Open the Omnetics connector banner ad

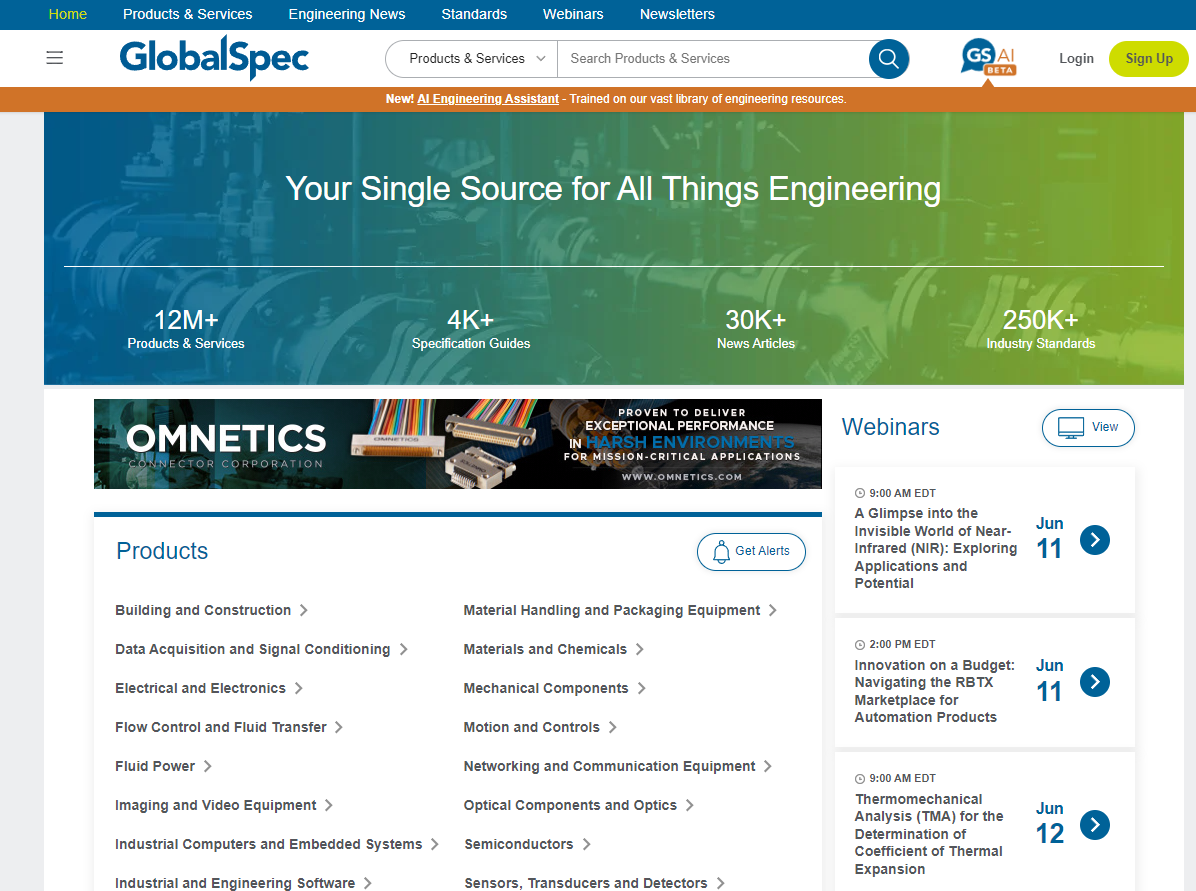pos(458,444)
